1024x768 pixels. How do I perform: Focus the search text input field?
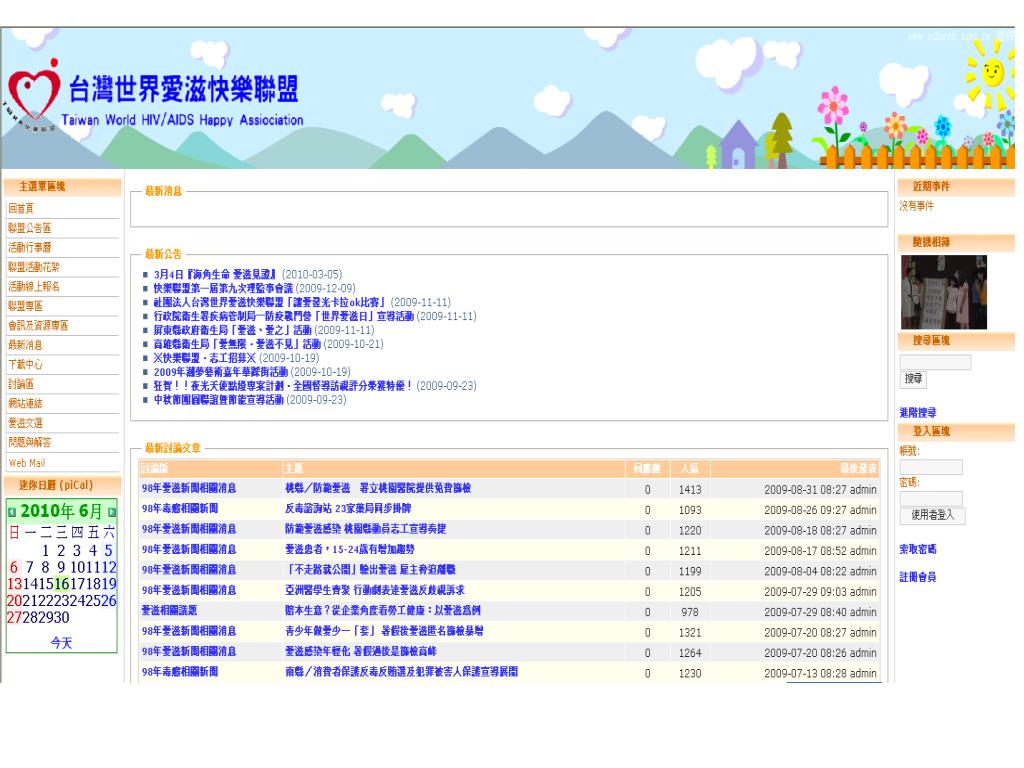tap(935, 362)
